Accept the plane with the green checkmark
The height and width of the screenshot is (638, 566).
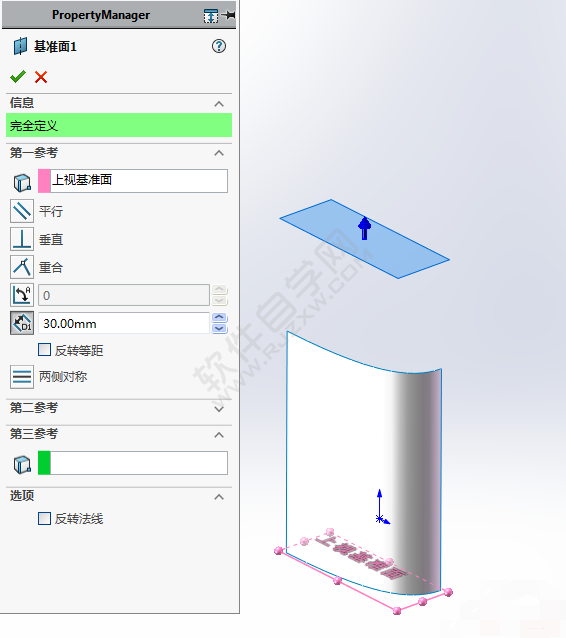click(17, 76)
